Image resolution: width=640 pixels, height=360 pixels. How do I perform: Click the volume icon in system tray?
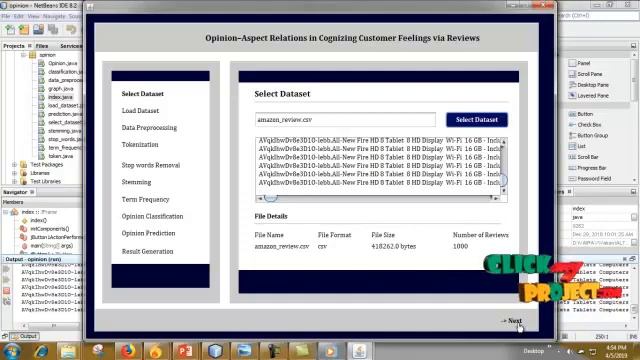569,351
